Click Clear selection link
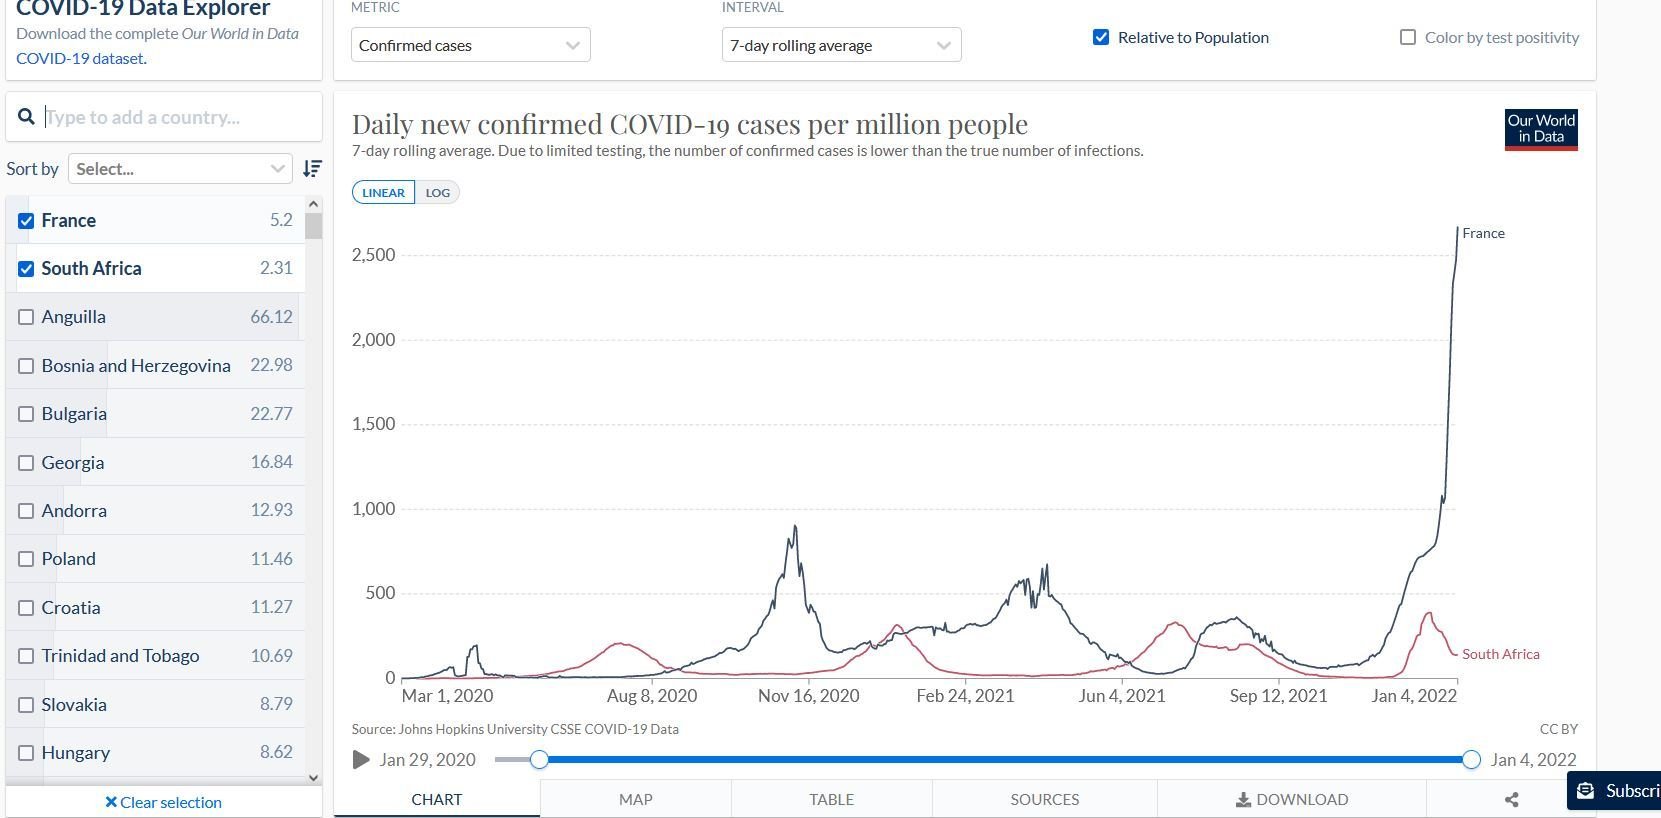 pyautogui.click(x=164, y=802)
